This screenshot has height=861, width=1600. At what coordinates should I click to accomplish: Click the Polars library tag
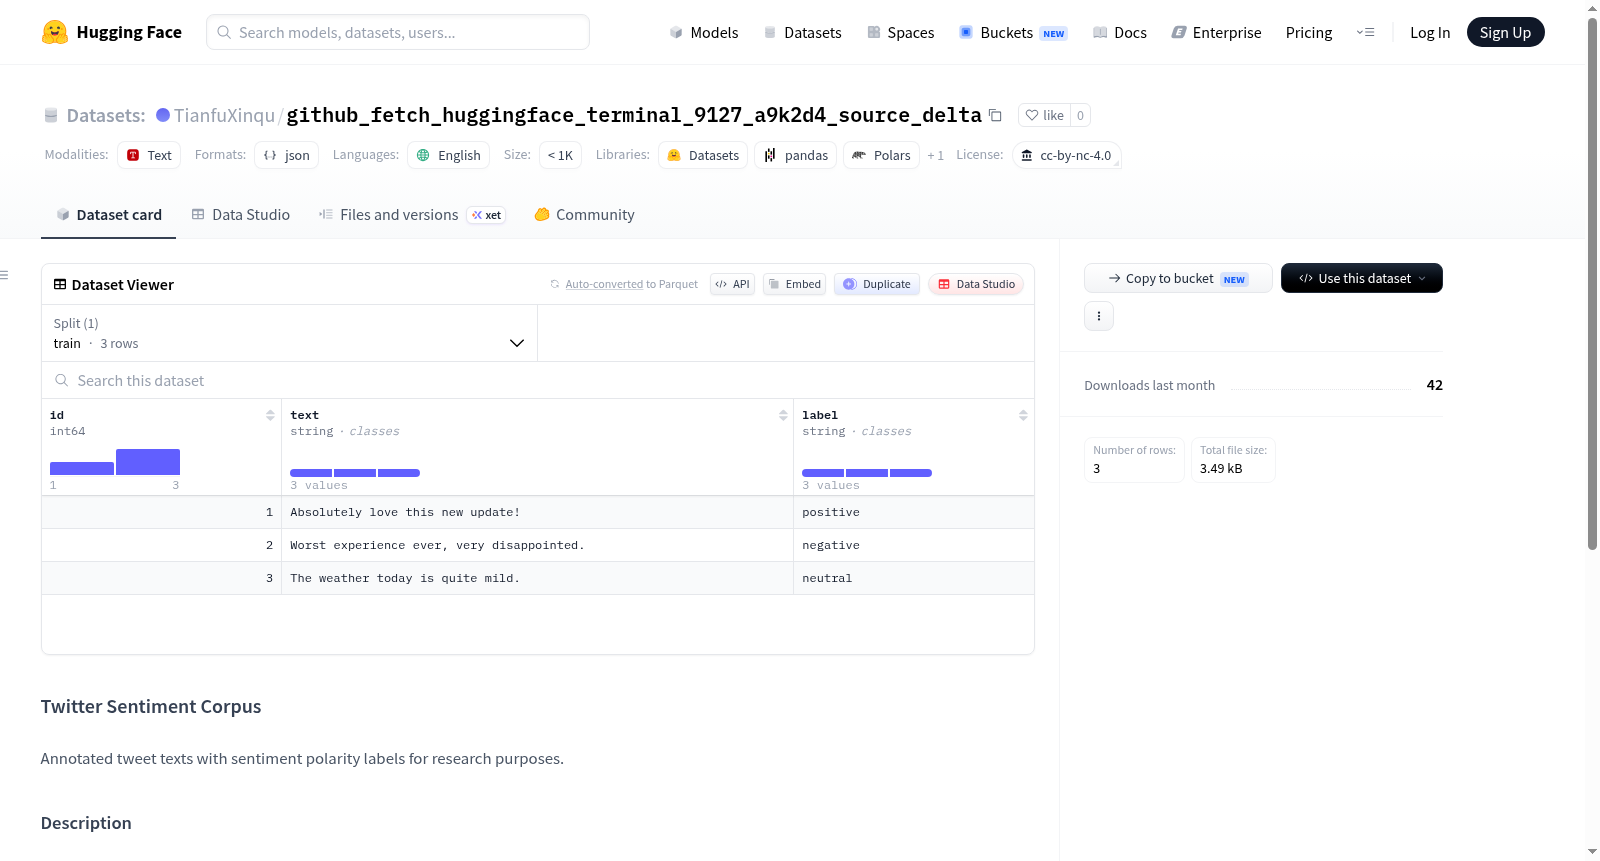pos(881,155)
